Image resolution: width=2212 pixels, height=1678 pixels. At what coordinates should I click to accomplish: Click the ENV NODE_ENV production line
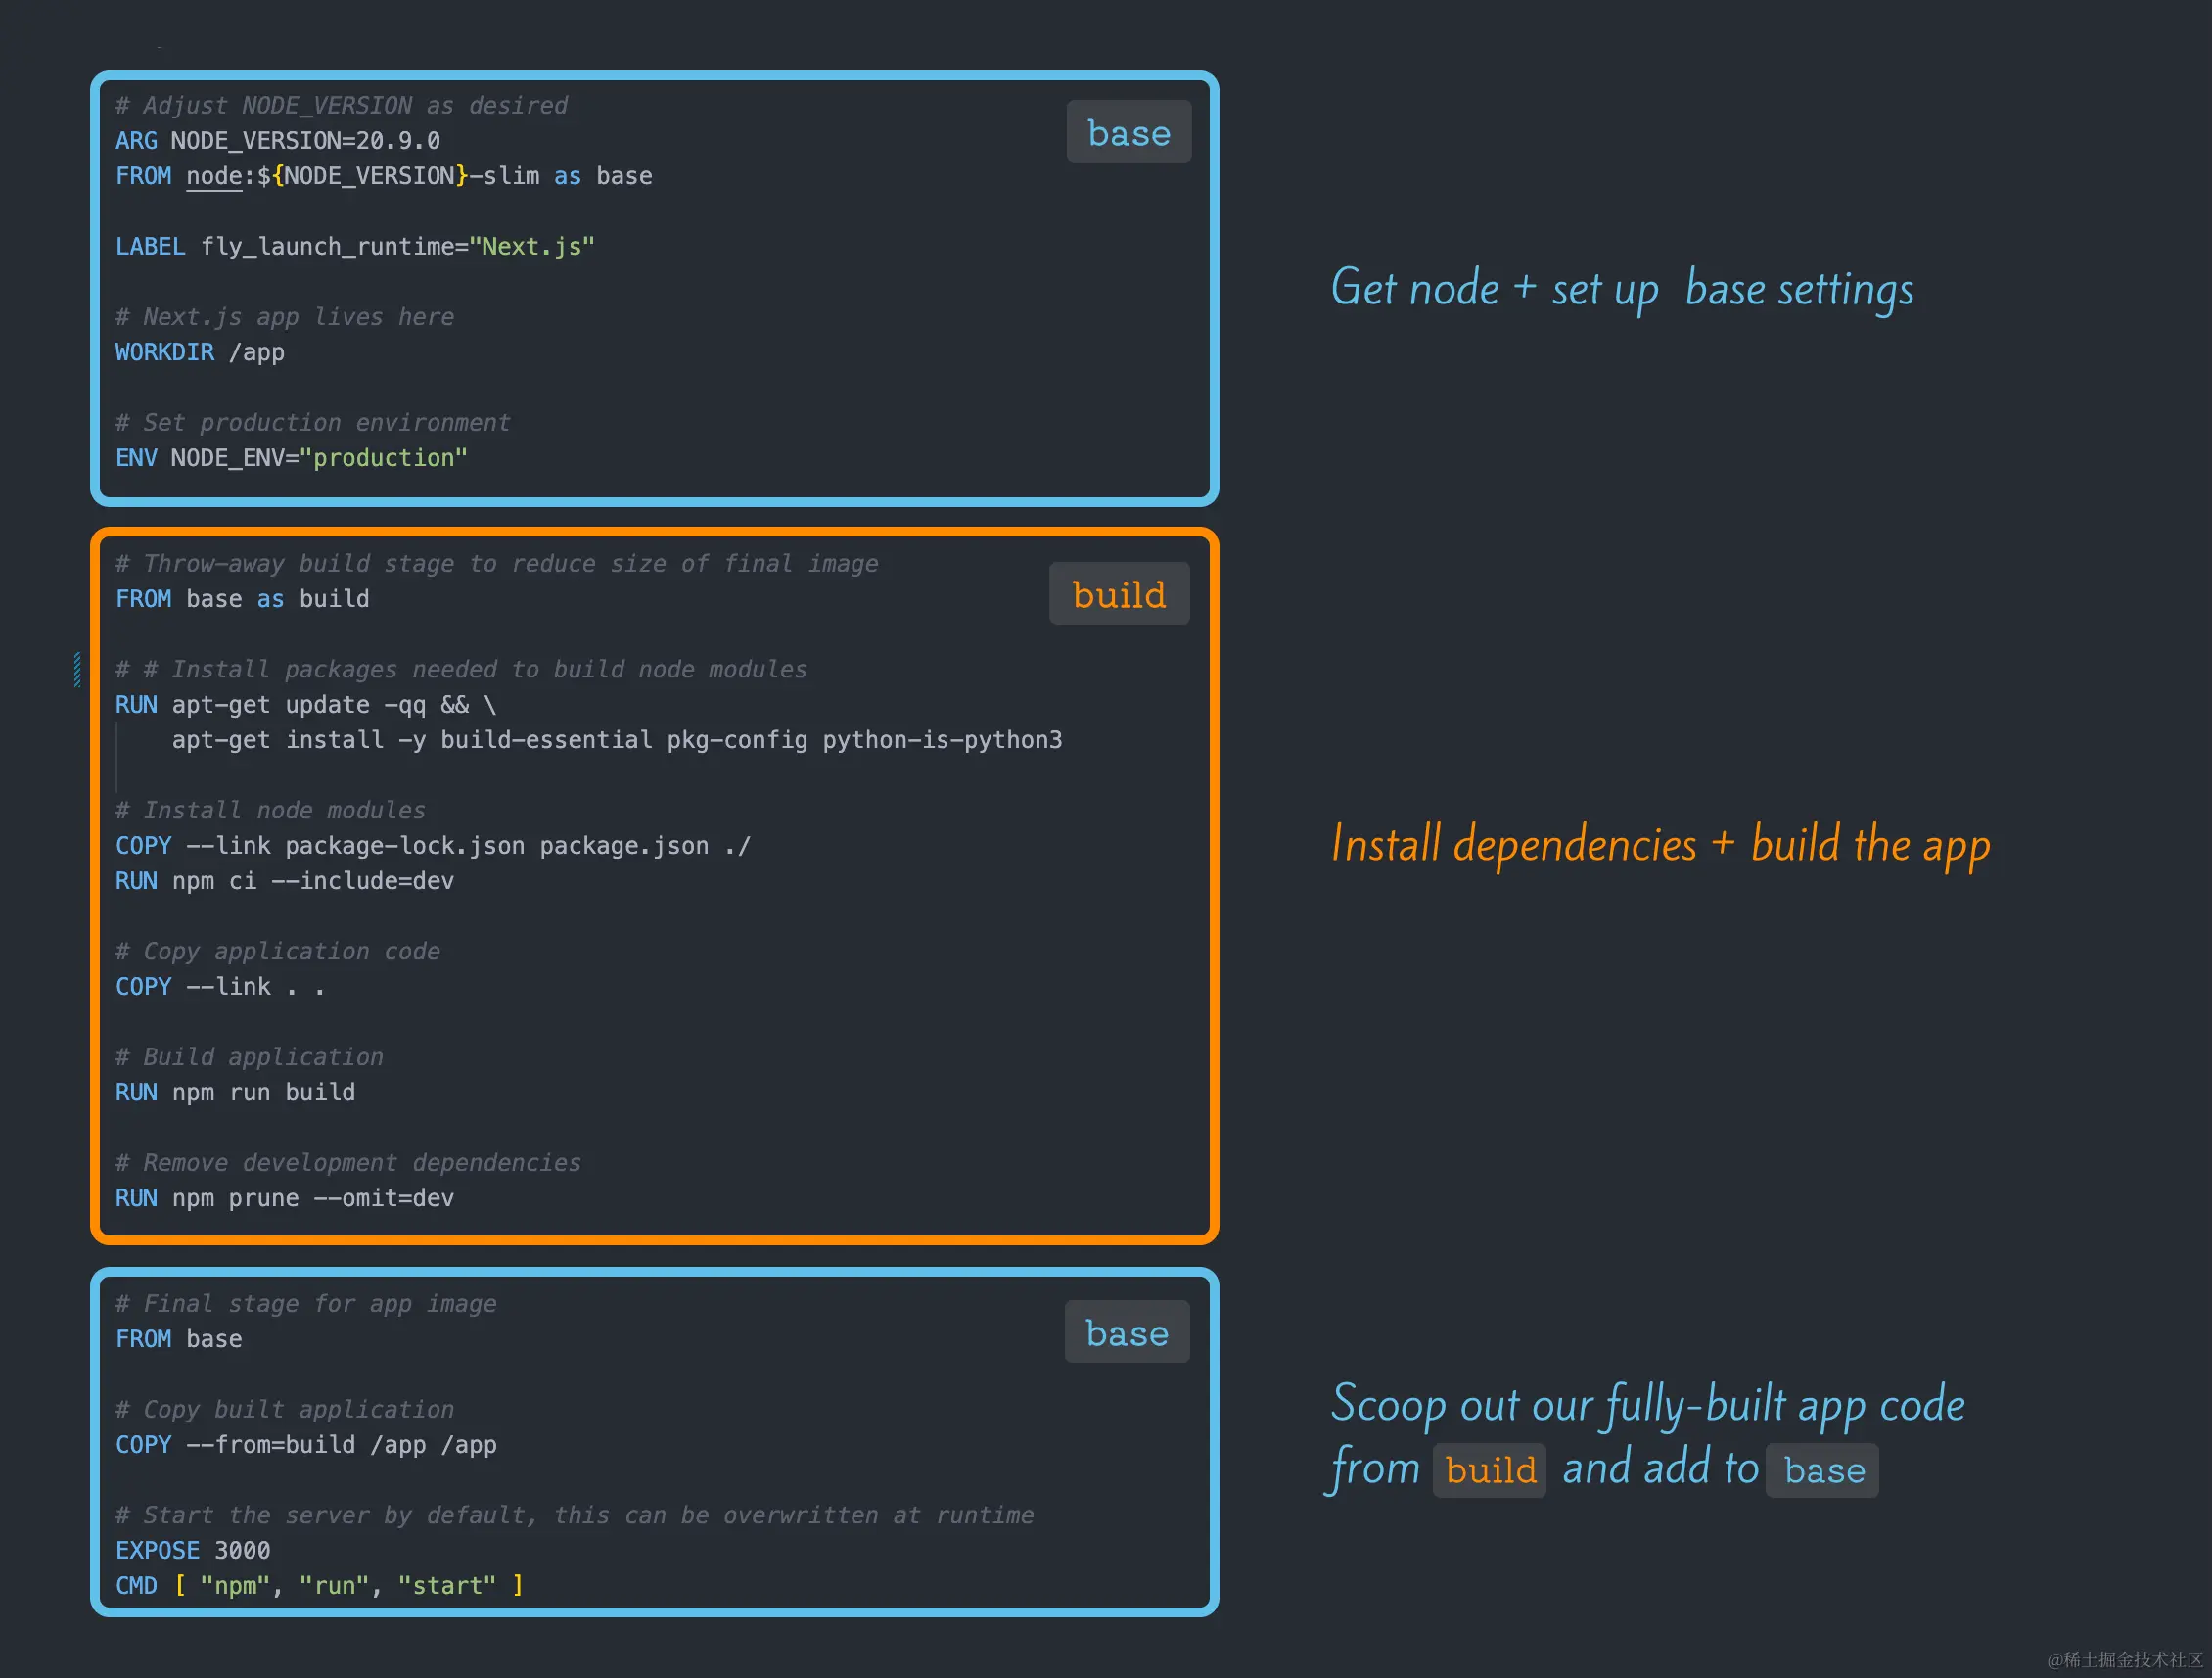coord(291,458)
